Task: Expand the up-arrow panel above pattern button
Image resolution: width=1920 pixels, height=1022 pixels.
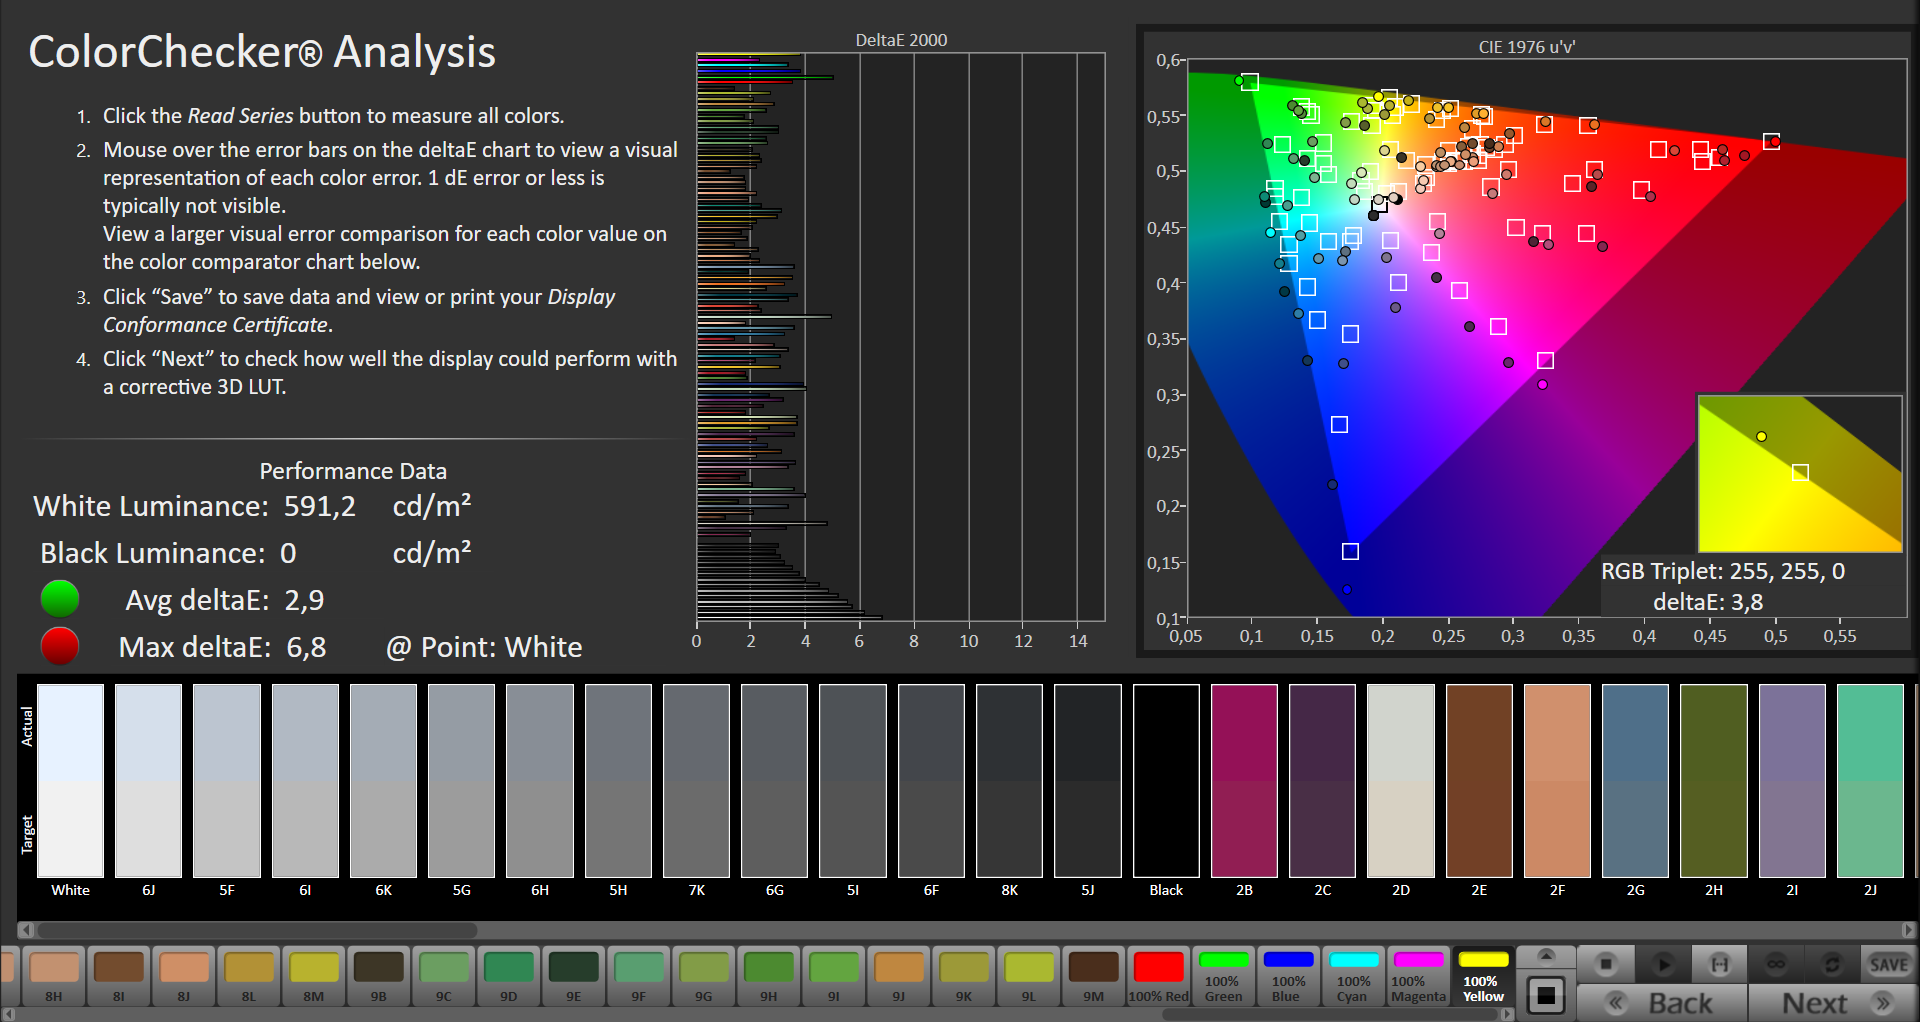Action: click(1546, 956)
